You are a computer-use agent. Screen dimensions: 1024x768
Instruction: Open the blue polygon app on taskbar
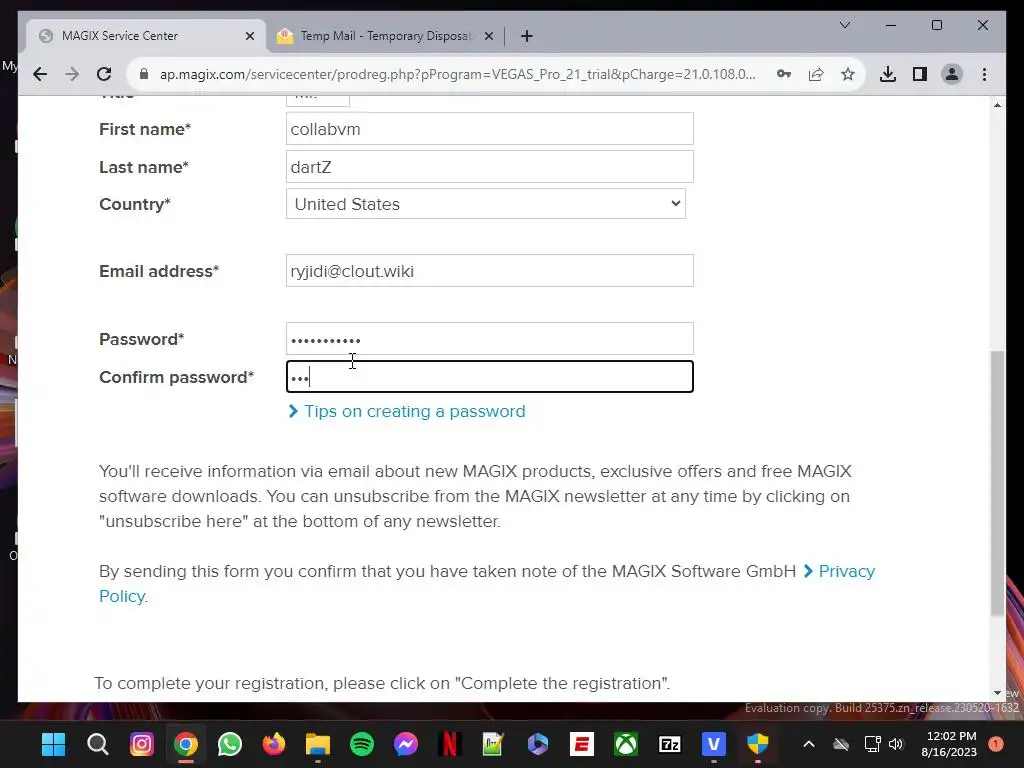tap(538, 744)
